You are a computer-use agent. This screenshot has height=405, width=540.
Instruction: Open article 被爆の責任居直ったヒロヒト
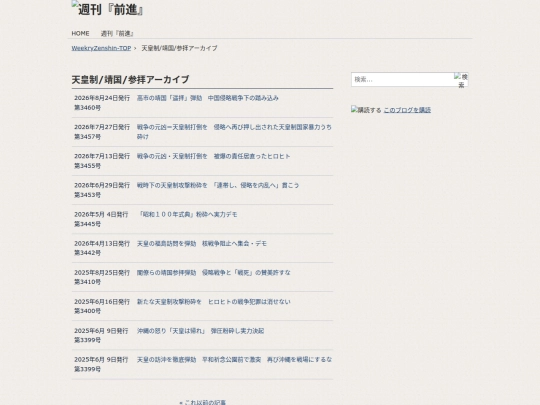click(x=214, y=156)
